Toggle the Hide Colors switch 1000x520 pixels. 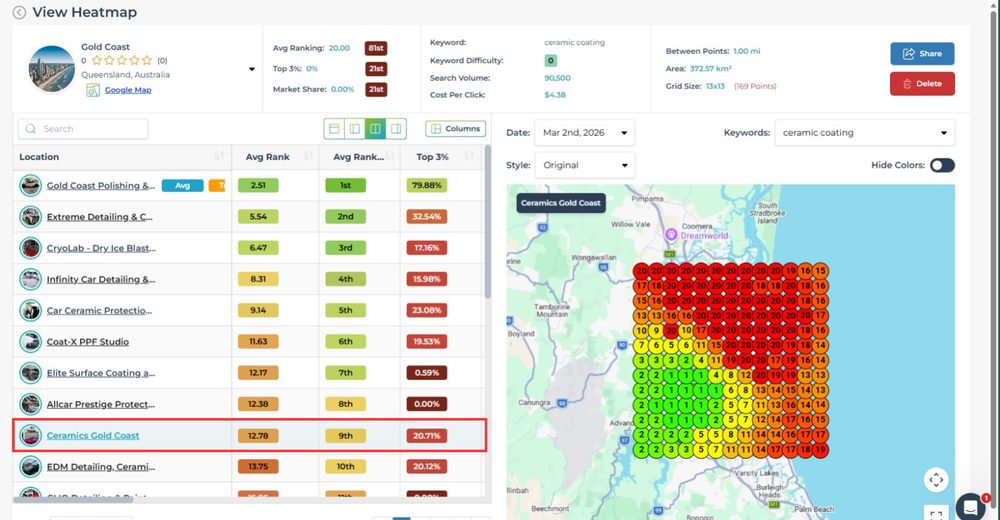click(942, 165)
